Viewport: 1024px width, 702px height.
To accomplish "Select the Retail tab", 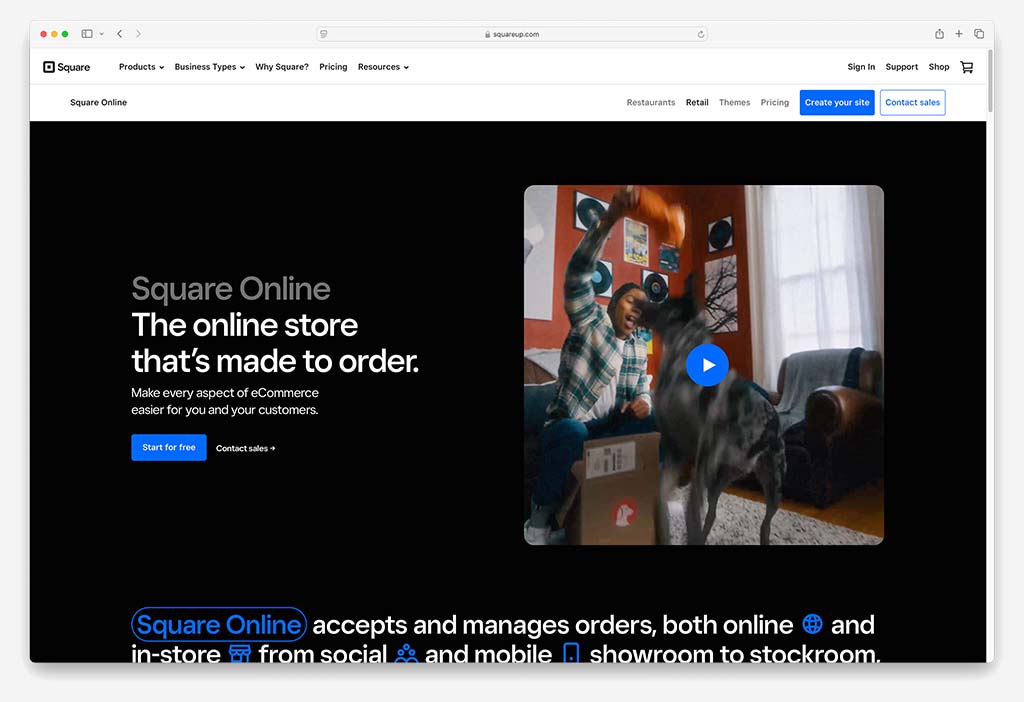I will (x=697, y=103).
